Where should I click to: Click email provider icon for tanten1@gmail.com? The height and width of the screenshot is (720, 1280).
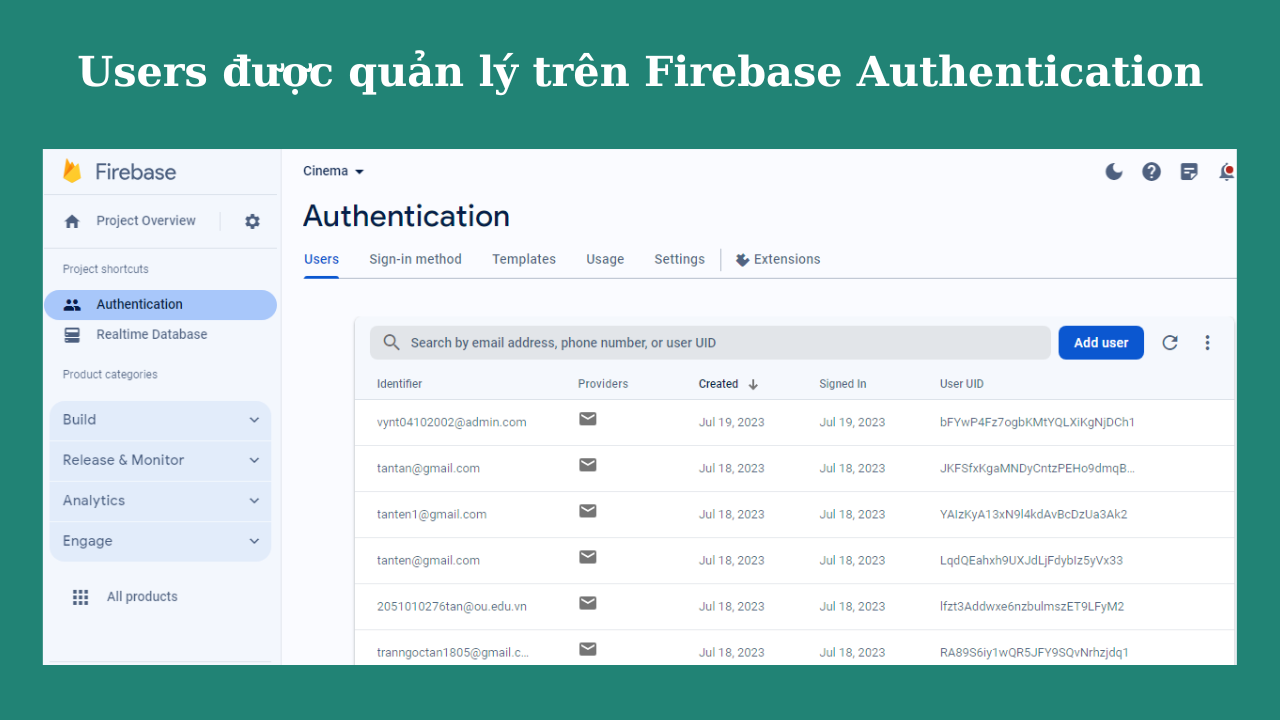[x=588, y=511]
